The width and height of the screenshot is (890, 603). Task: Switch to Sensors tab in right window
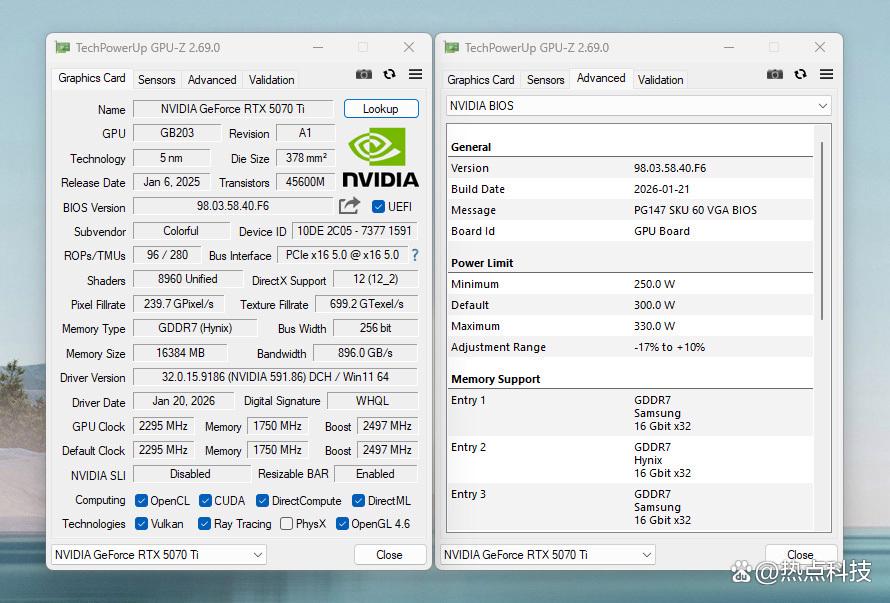pos(545,80)
